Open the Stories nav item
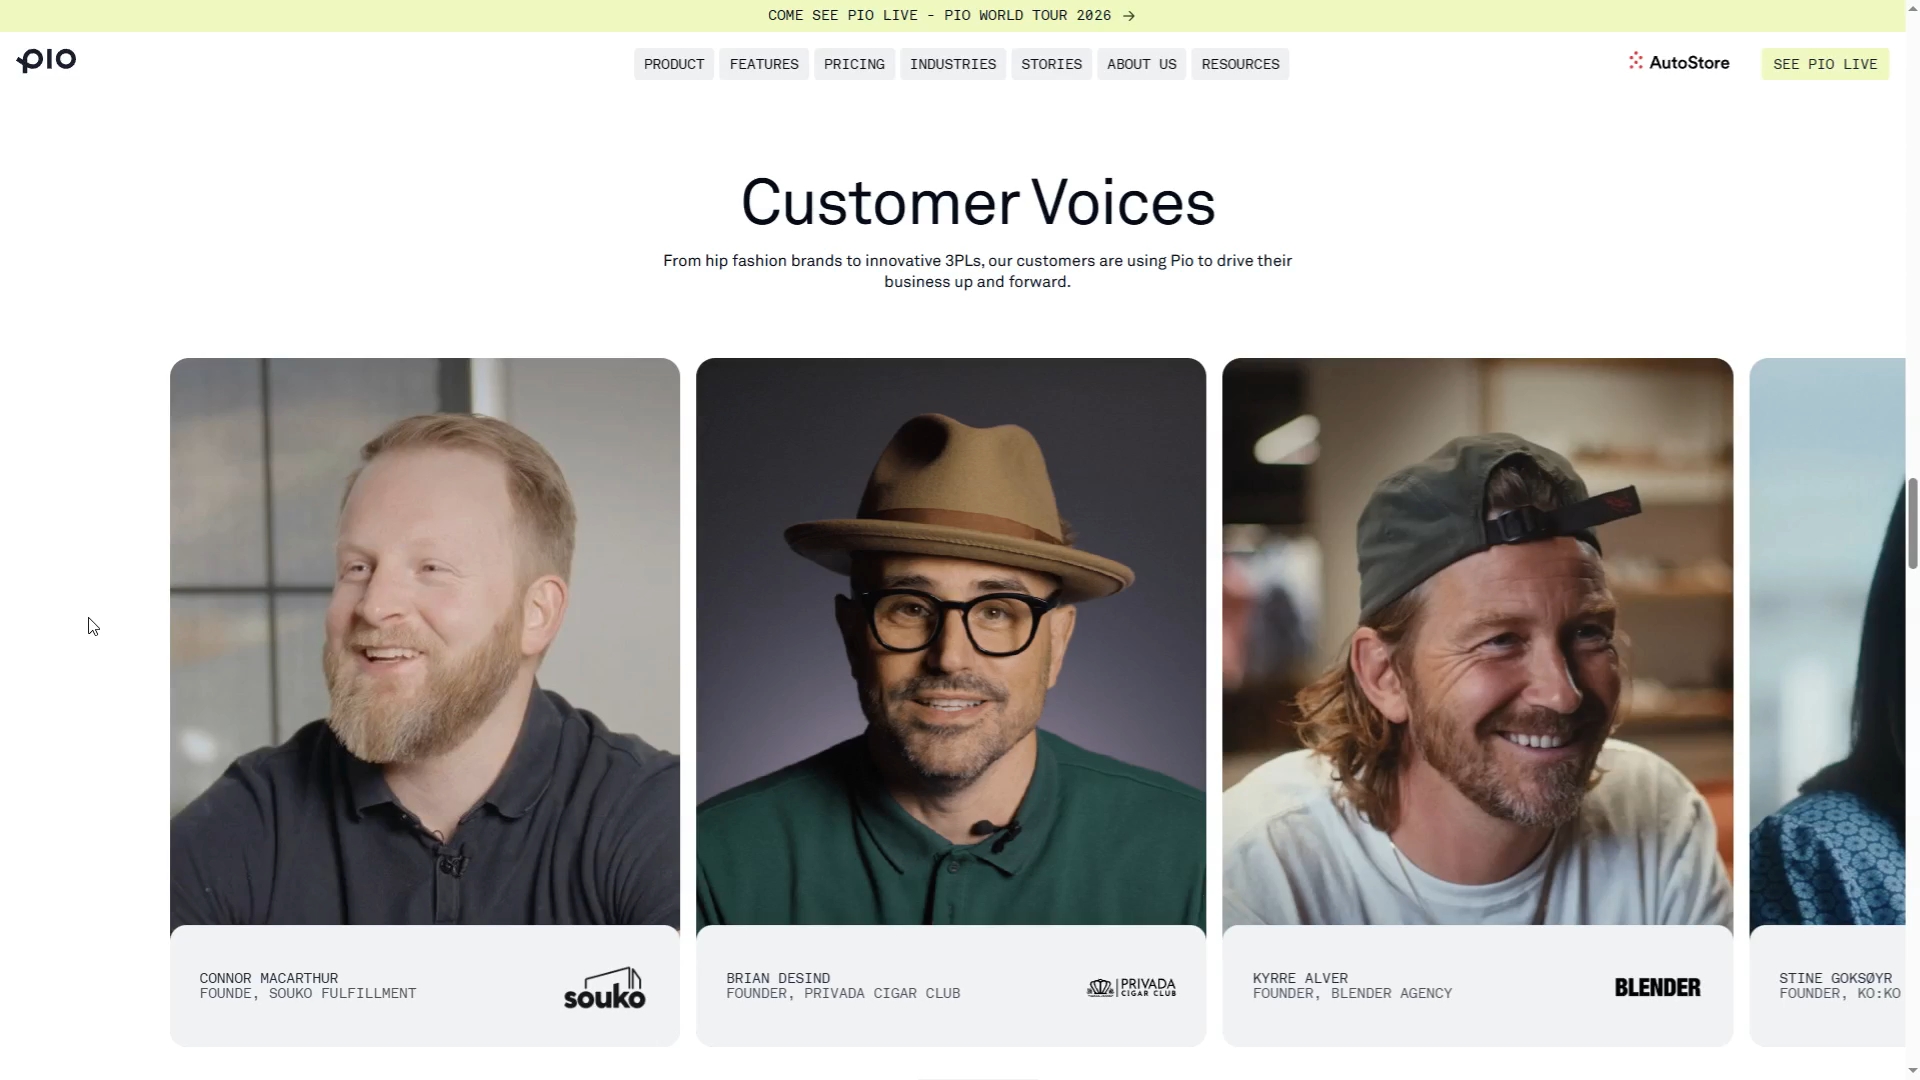This screenshot has height=1080, width=1920. [x=1051, y=64]
